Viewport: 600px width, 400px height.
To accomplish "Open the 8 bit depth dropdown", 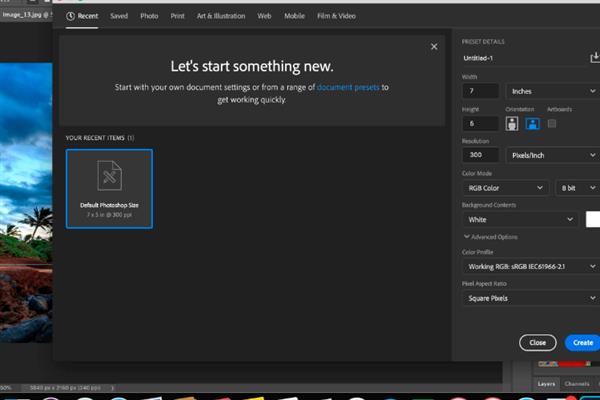I will tap(577, 187).
